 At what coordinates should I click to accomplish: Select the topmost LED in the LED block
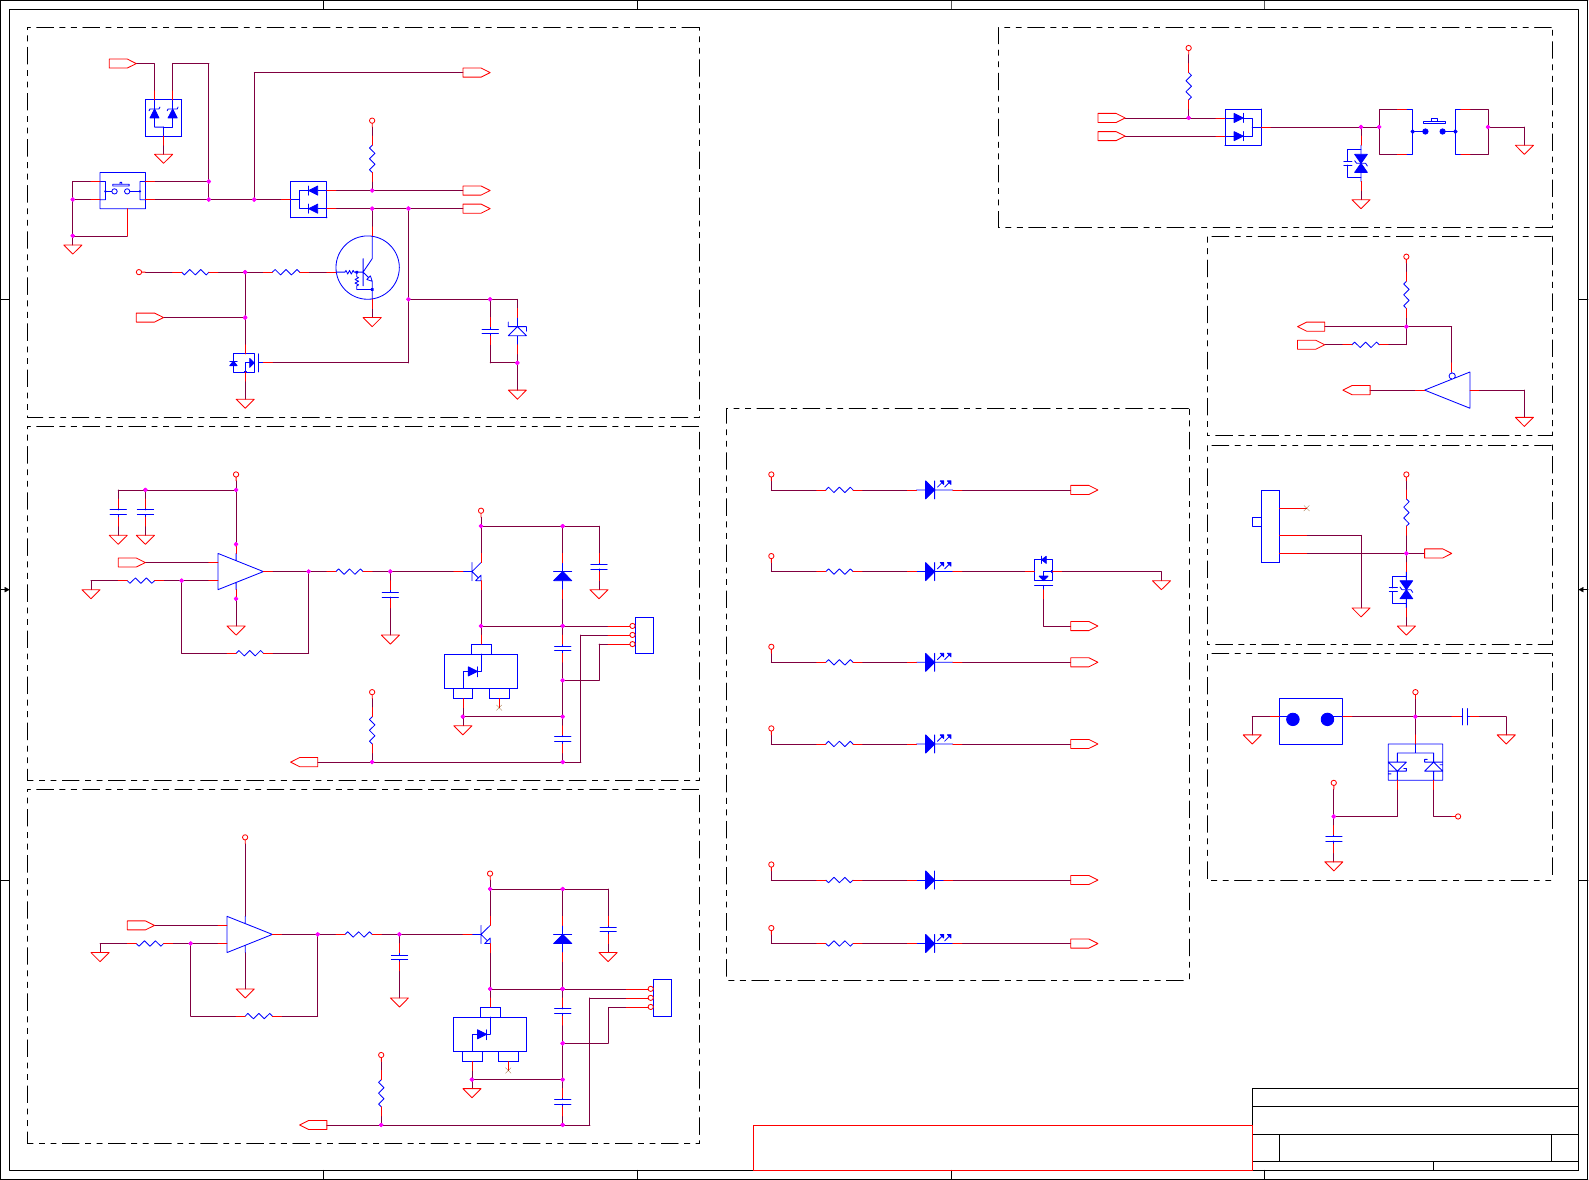[936, 489]
